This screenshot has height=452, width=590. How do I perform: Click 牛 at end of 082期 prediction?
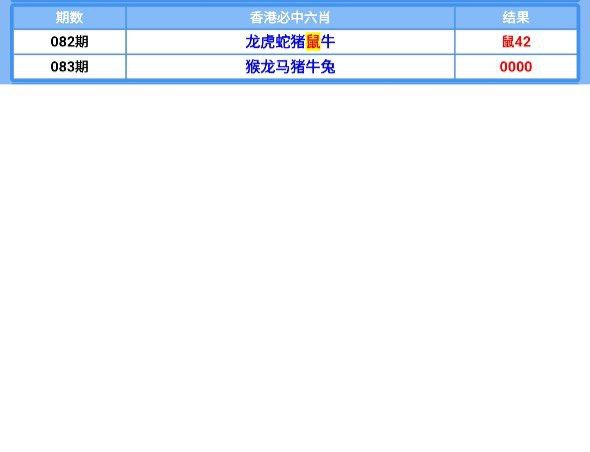(328, 41)
